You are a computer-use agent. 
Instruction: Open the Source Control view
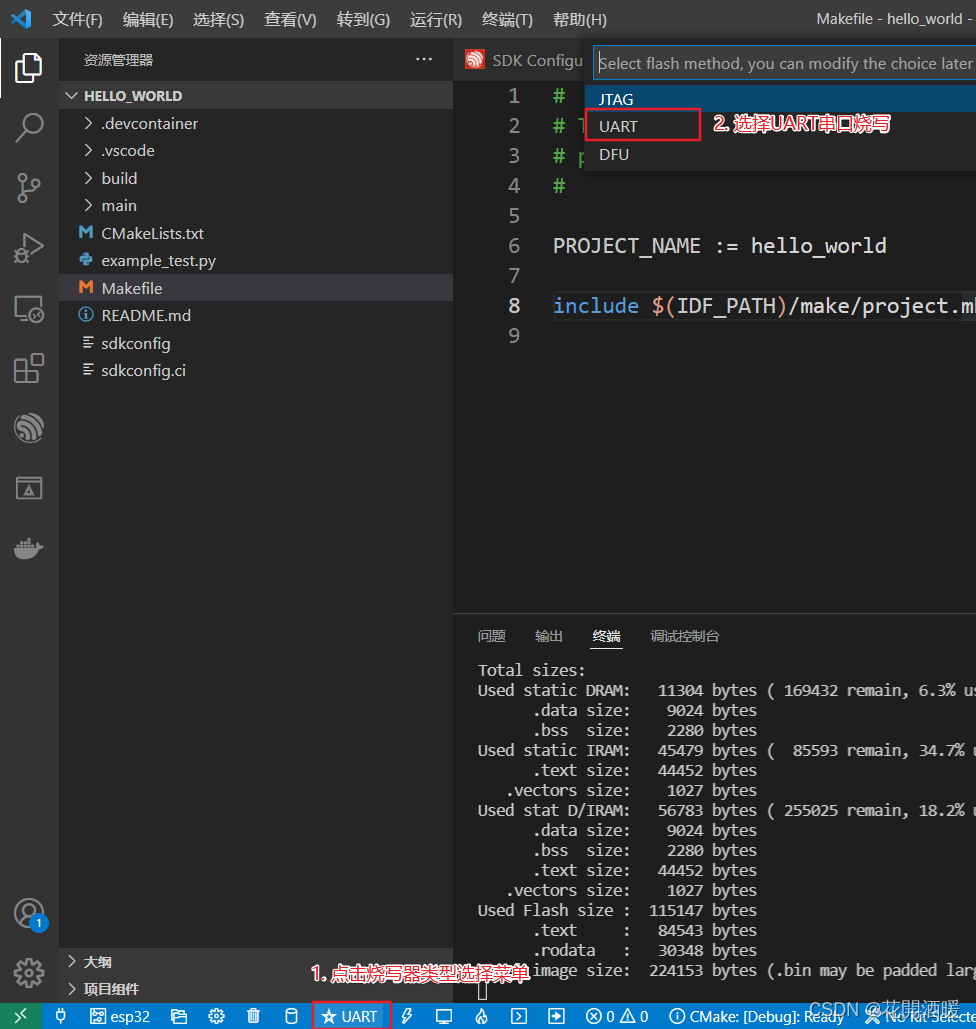pyautogui.click(x=28, y=188)
